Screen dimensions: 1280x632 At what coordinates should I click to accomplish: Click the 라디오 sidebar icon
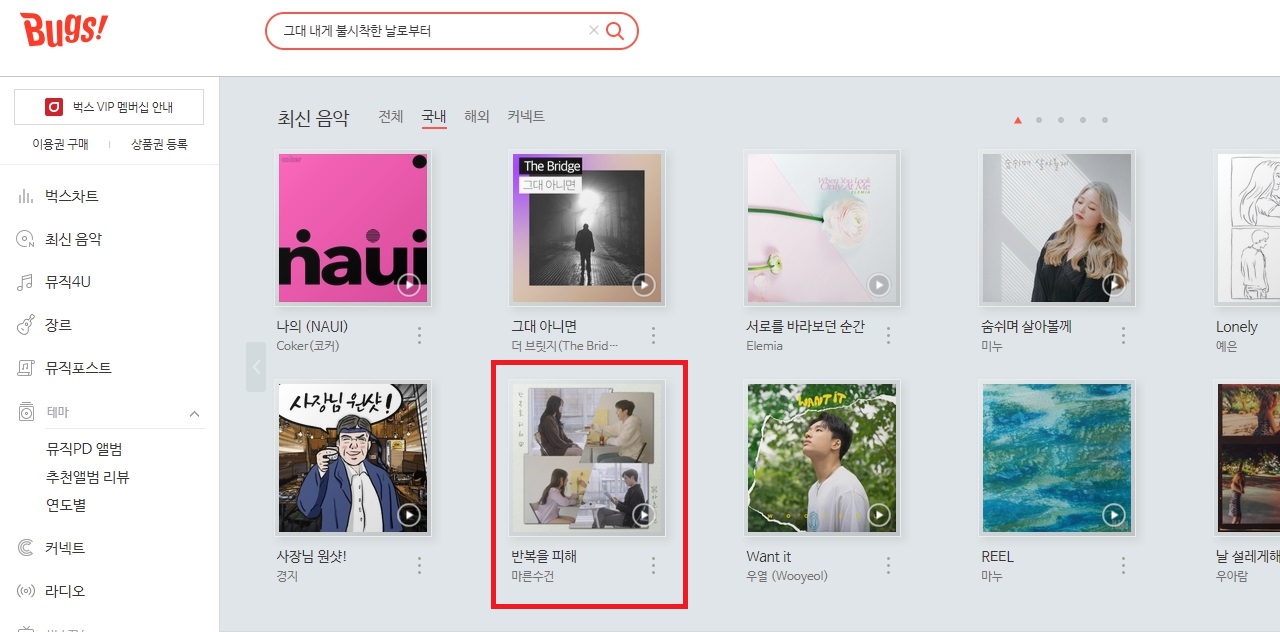[26, 591]
